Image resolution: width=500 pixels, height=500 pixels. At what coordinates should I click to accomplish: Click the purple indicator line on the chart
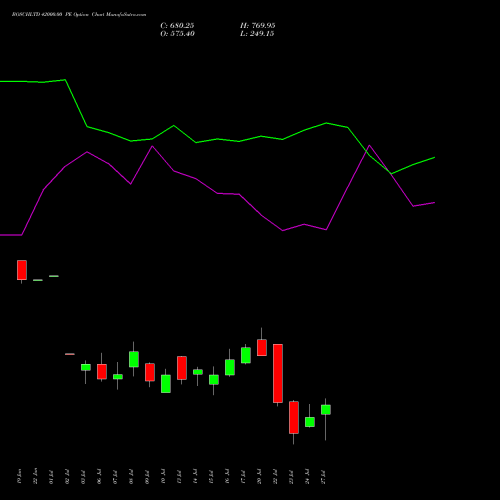tap(217, 193)
